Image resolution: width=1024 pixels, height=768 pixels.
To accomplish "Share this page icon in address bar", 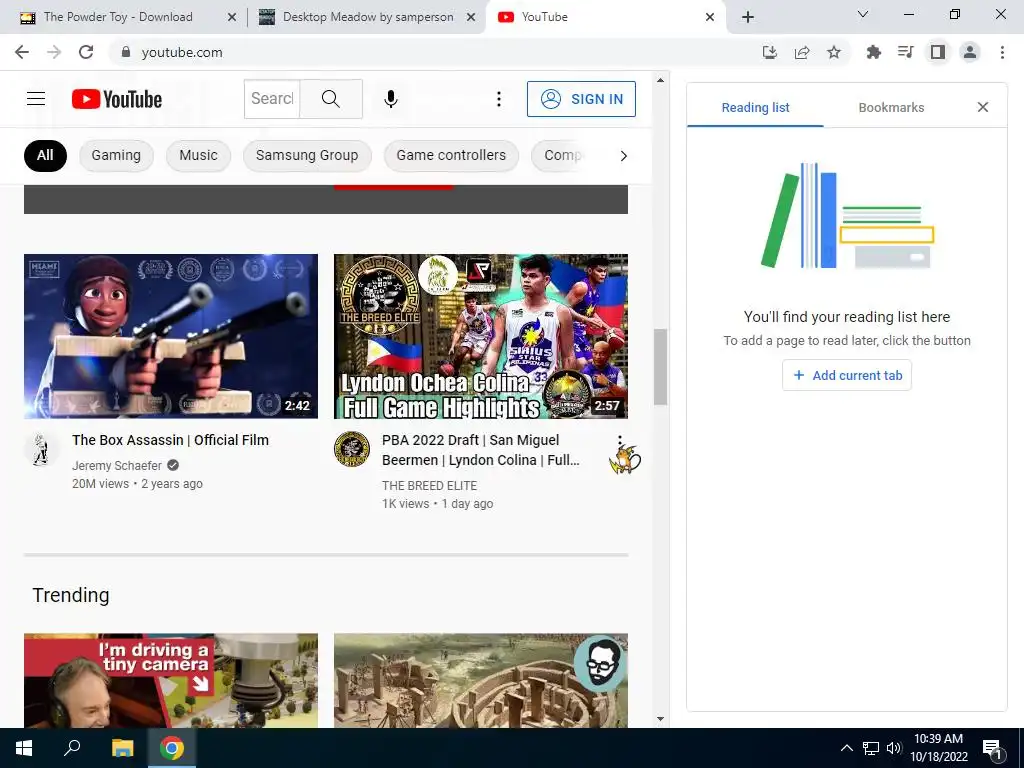I will tap(802, 52).
